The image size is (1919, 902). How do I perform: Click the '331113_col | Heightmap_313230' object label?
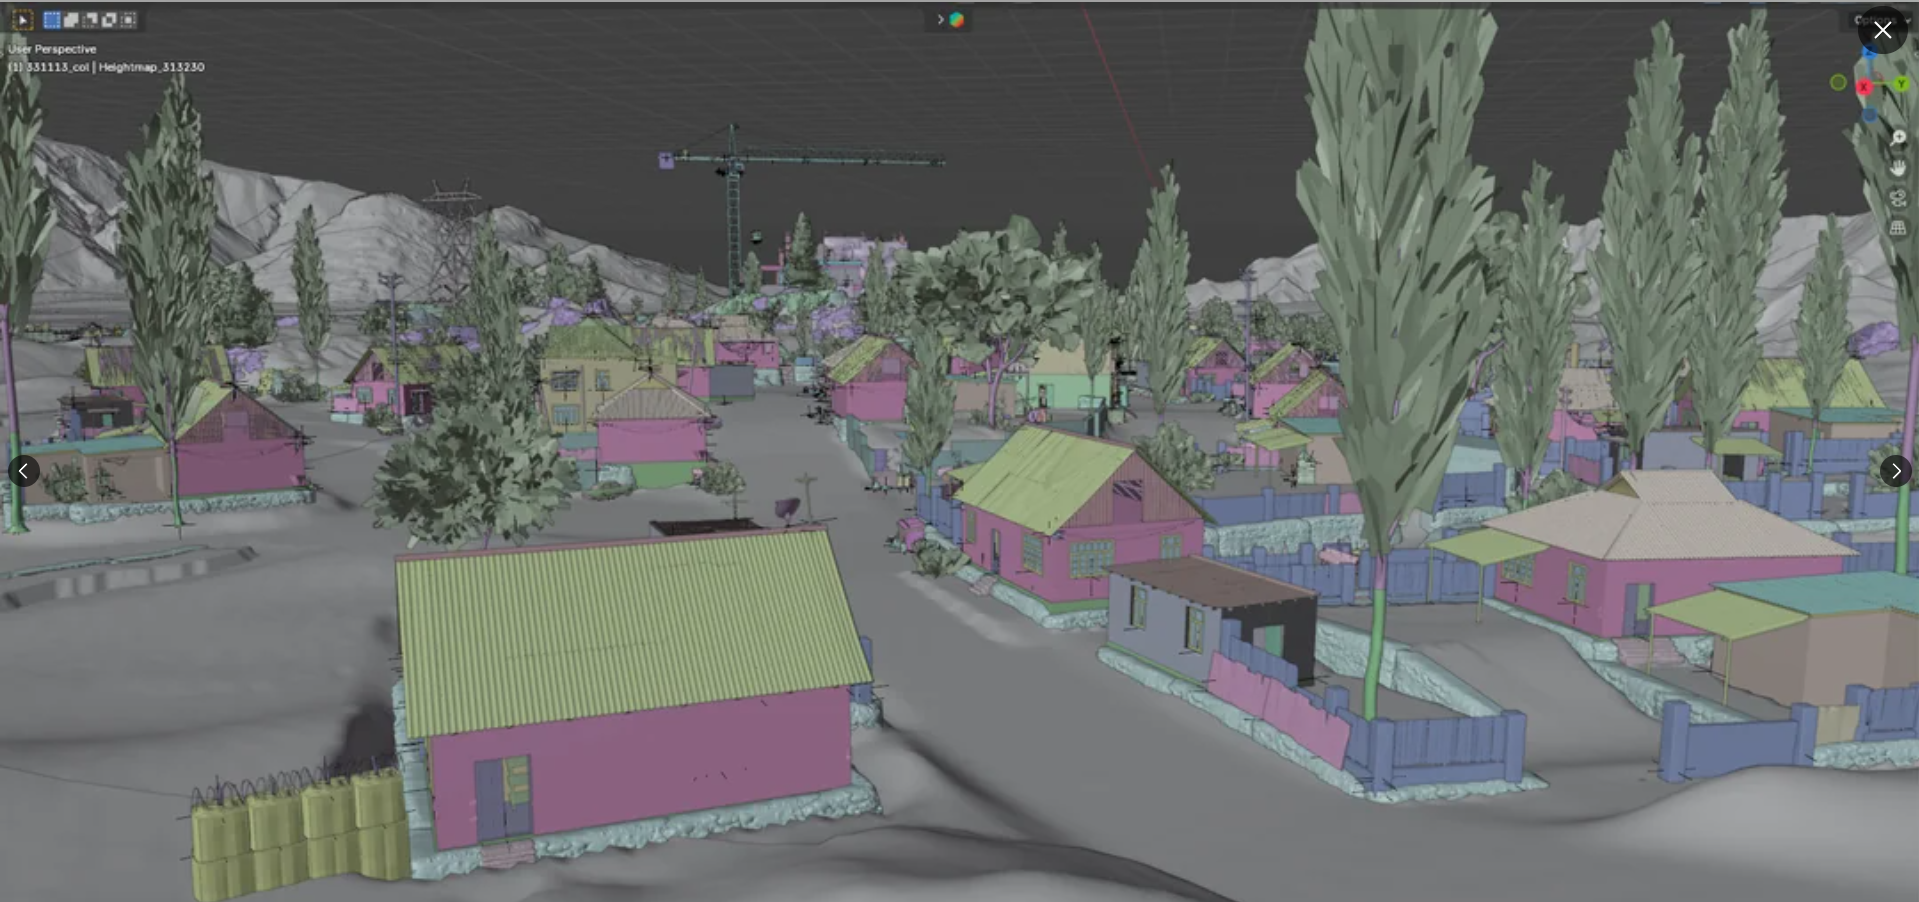[x=115, y=67]
